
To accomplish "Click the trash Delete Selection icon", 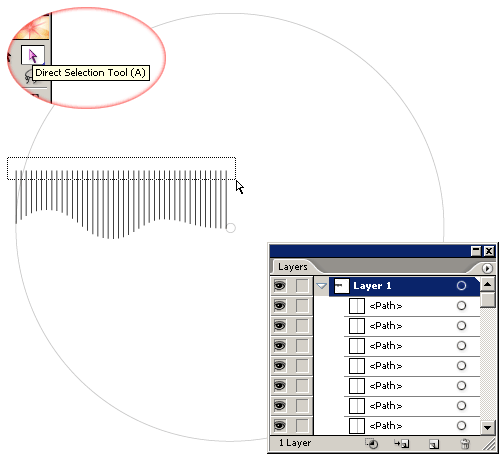I will [465, 444].
